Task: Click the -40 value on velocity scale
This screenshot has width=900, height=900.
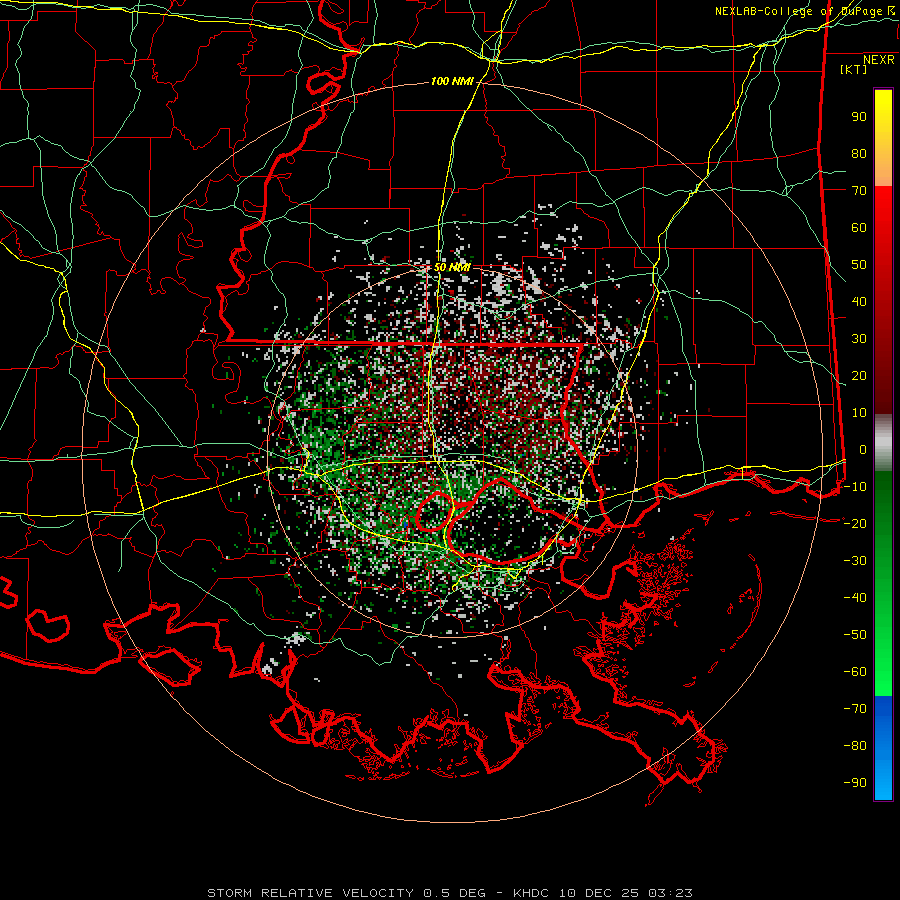Action: point(855,598)
